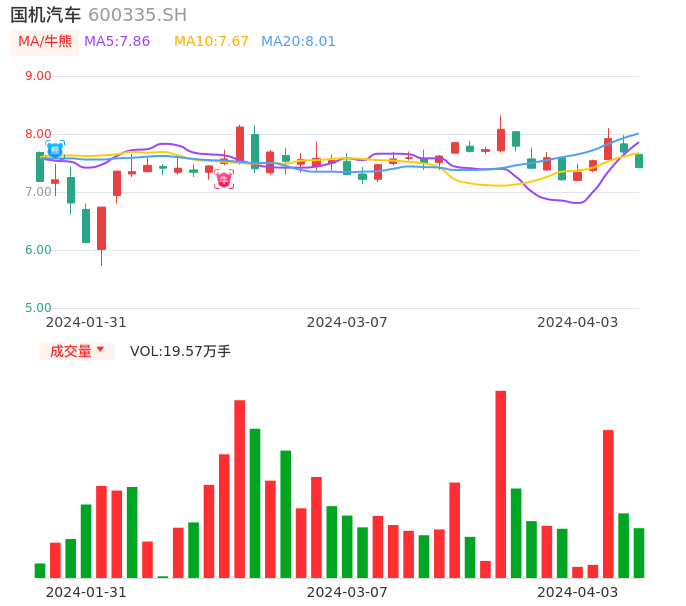Toggle the purple MA5:7.86 legend
Image resolution: width=686 pixels, height=606 pixels.
[117, 42]
